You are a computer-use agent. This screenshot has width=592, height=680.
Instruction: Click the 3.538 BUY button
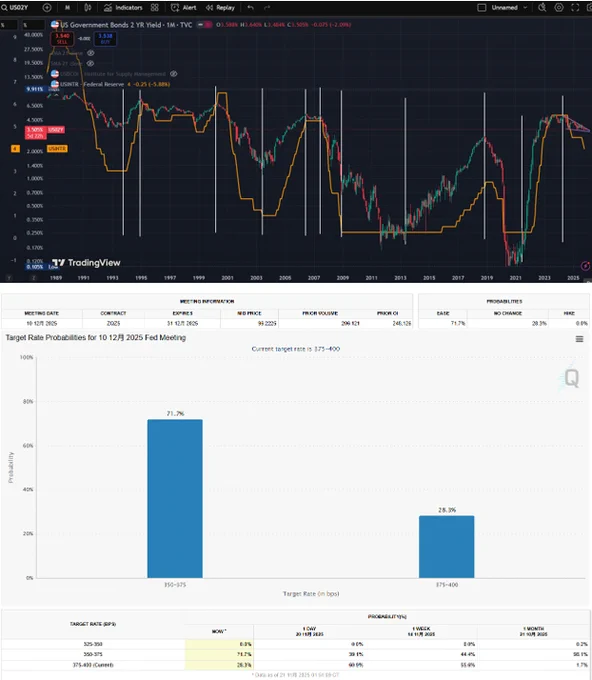click(x=105, y=39)
